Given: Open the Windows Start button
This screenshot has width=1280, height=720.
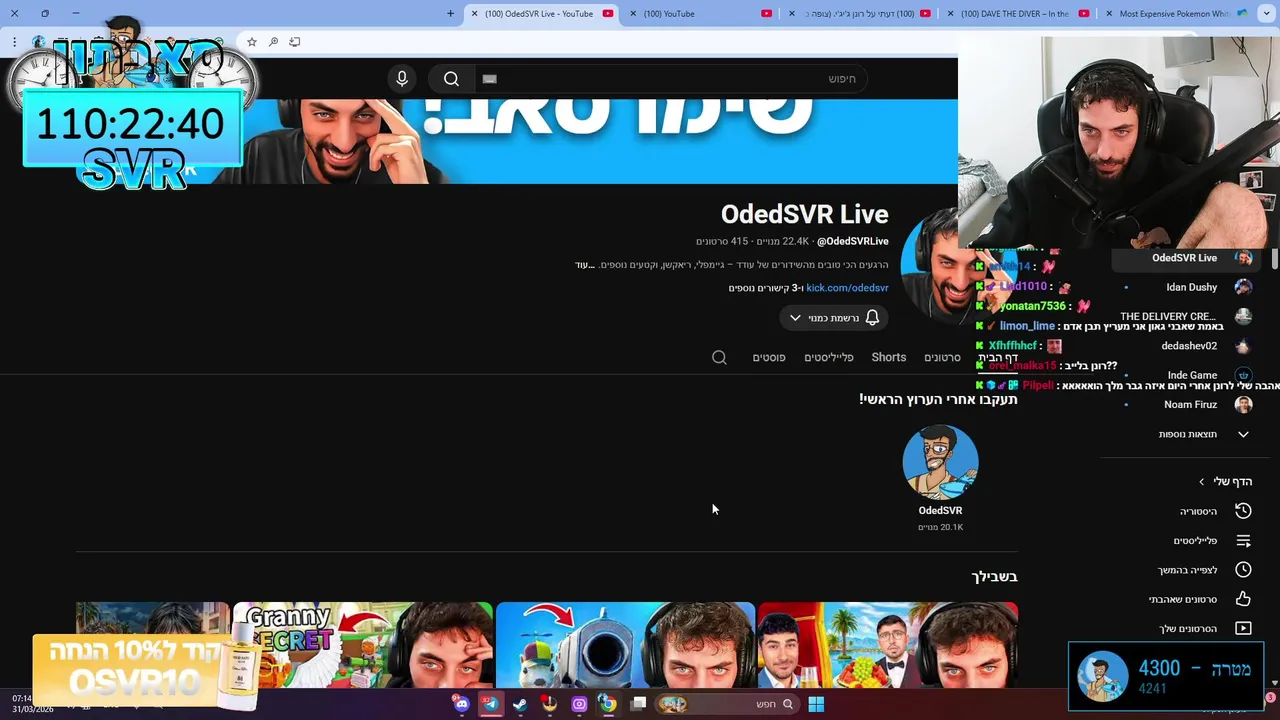Looking at the screenshot, I should (x=816, y=704).
